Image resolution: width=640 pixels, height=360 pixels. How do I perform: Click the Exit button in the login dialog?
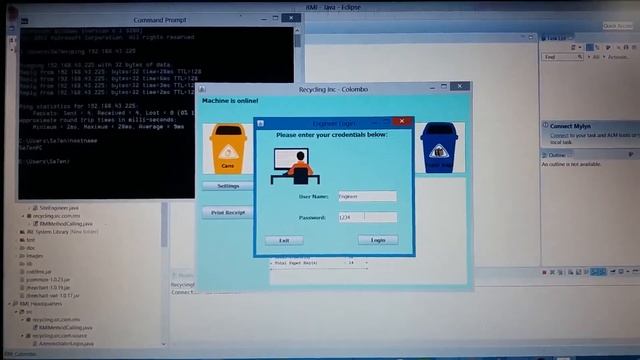coord(284,240)
